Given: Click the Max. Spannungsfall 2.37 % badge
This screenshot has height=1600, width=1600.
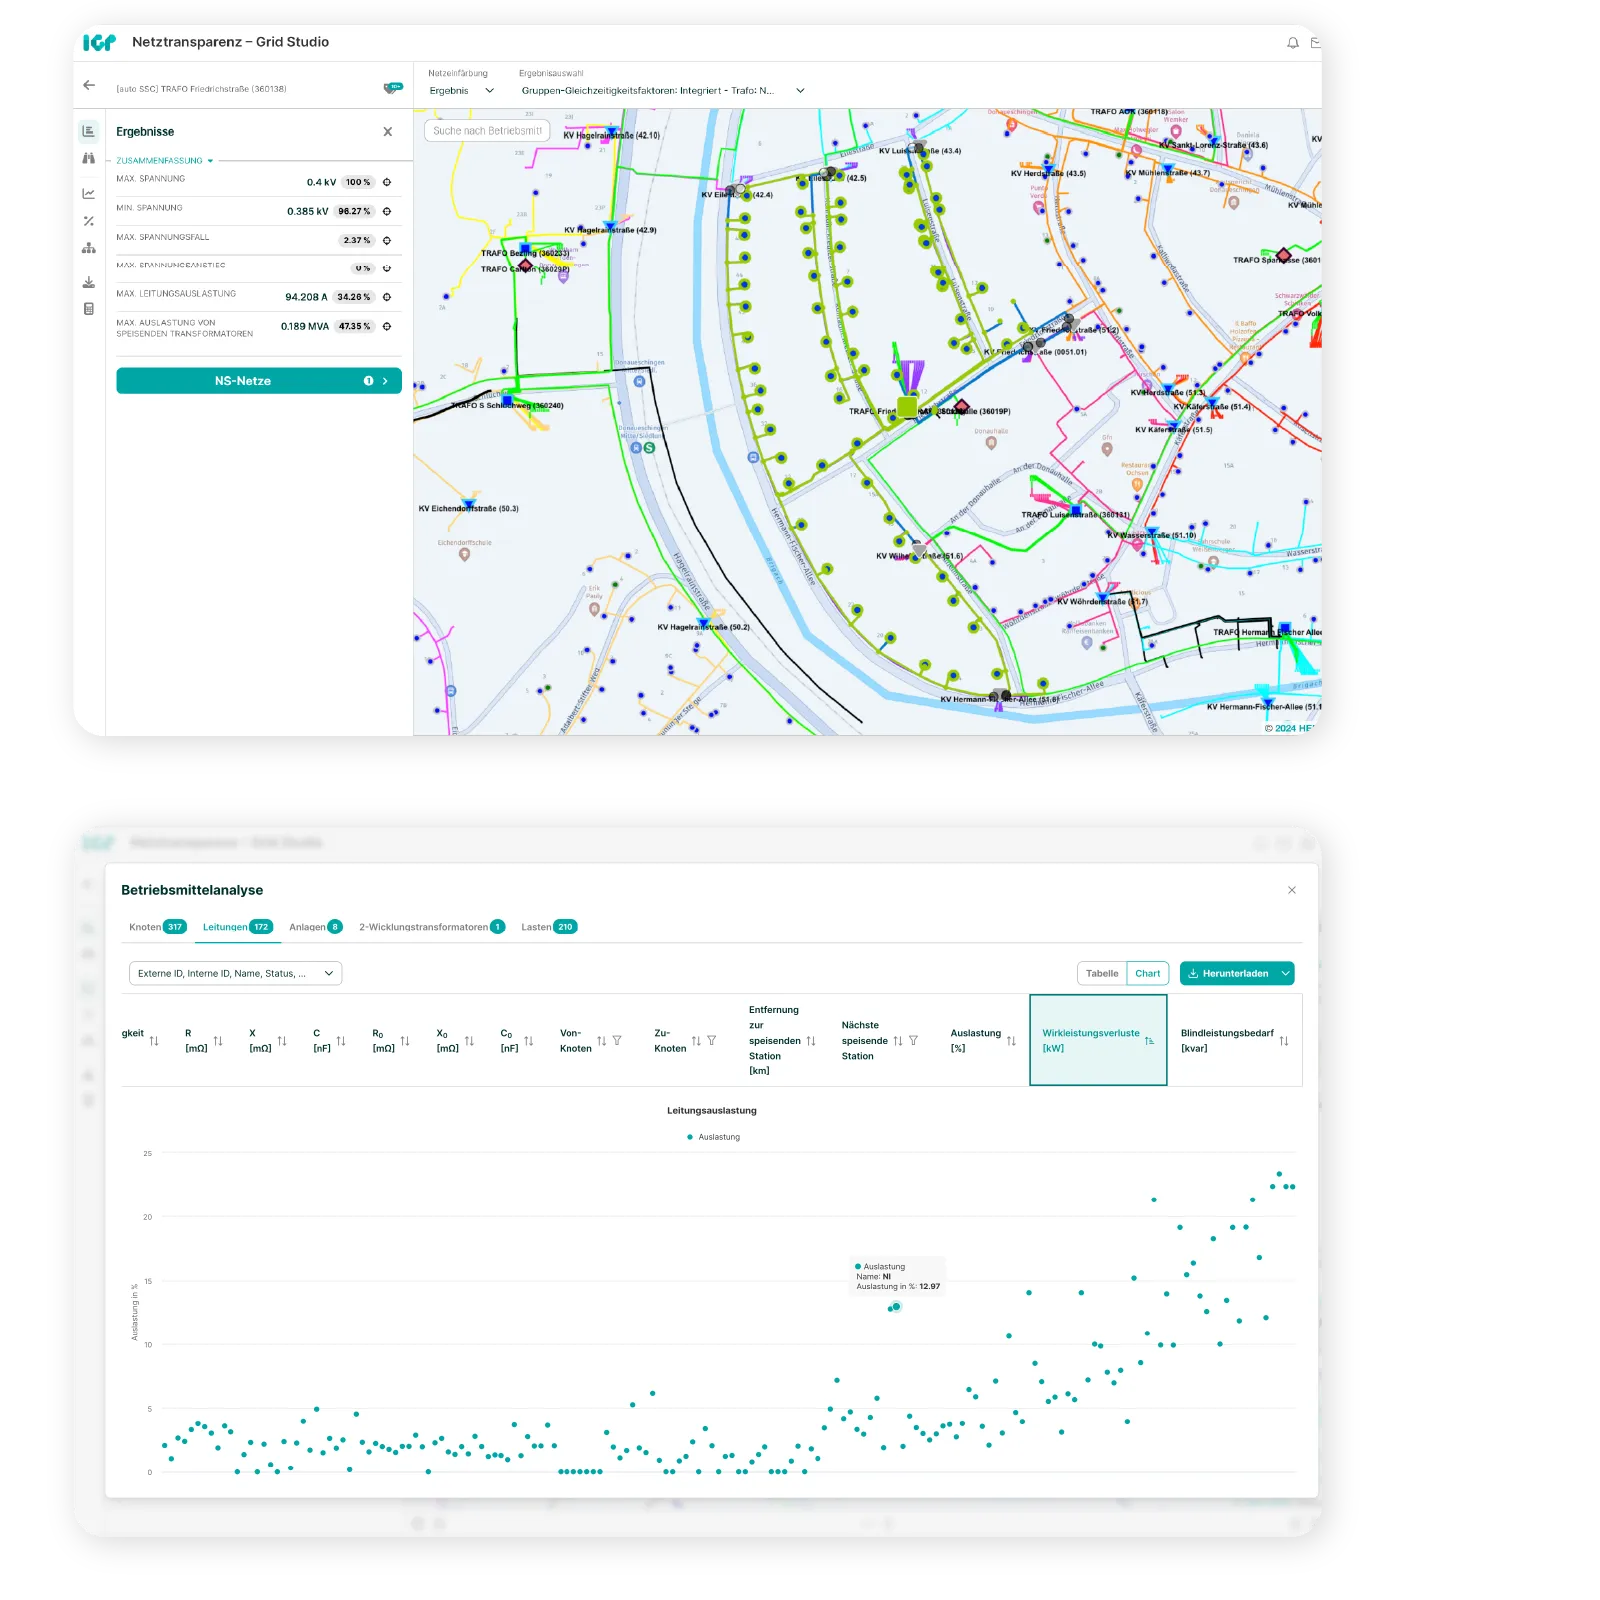Looking at the screenshot, I should coord(357,240).
